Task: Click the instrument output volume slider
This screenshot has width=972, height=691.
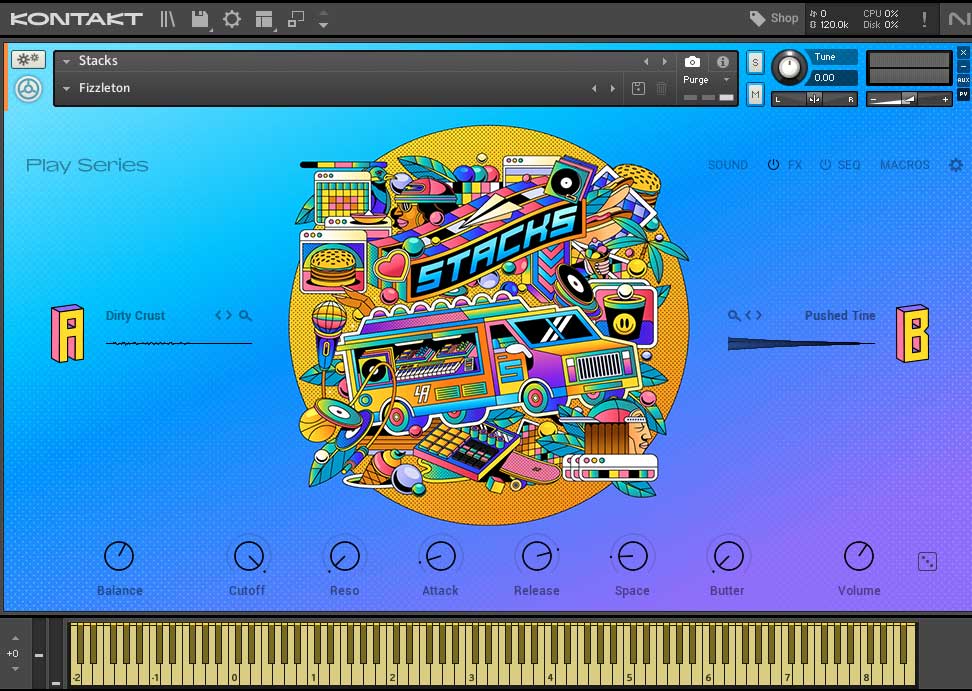Action: point(909,99)
